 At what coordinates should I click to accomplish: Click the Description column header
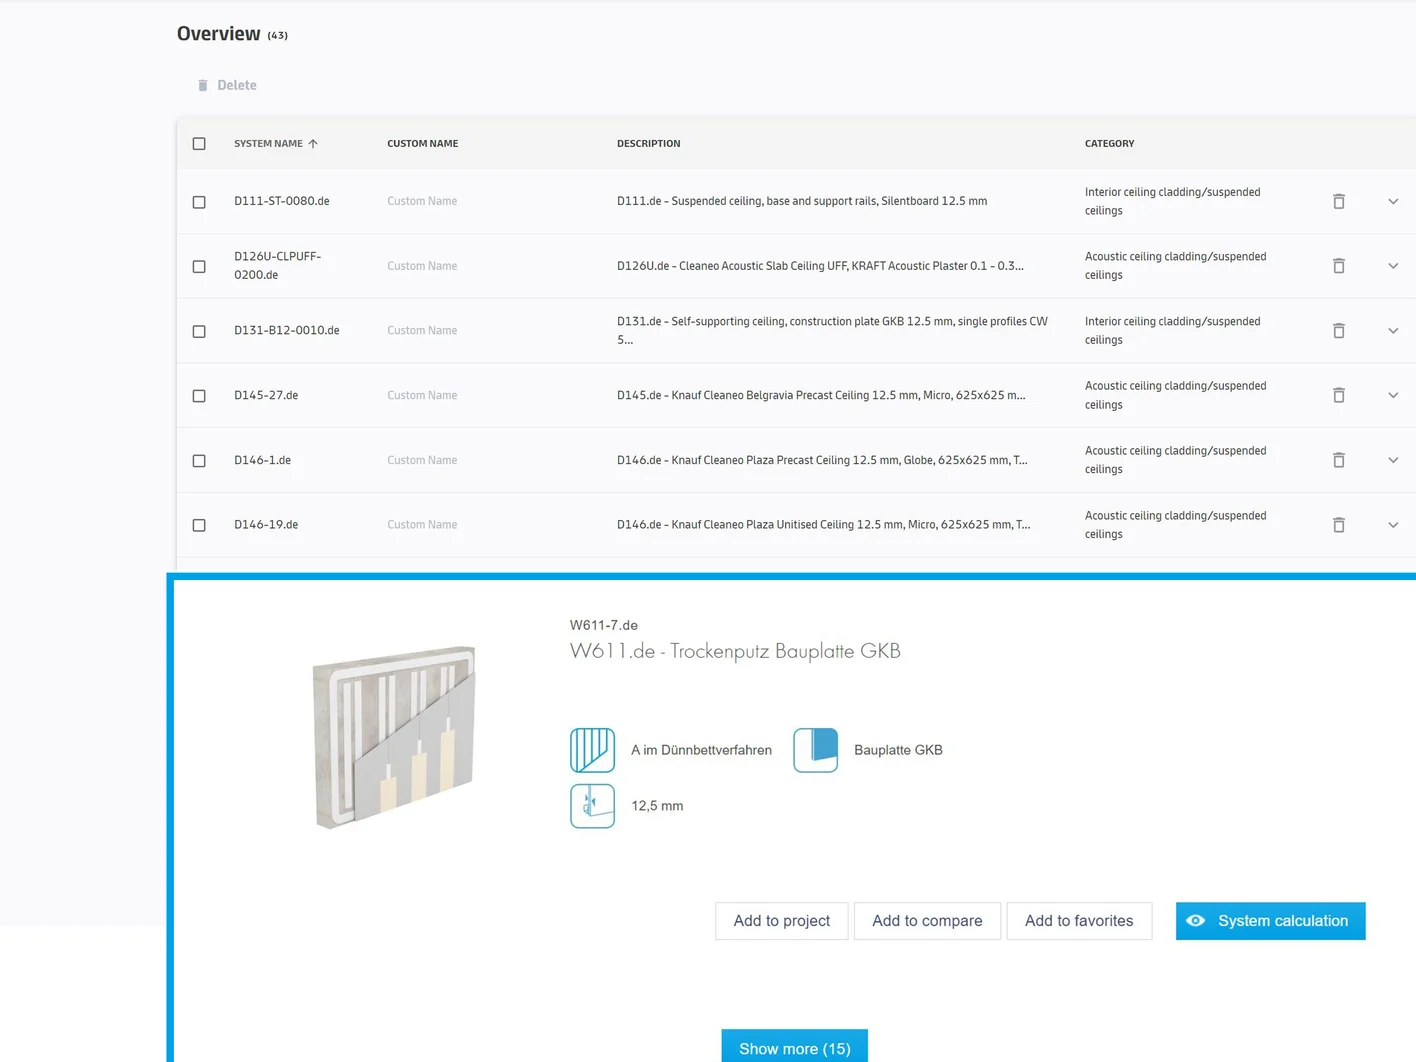tap(648, 144)
